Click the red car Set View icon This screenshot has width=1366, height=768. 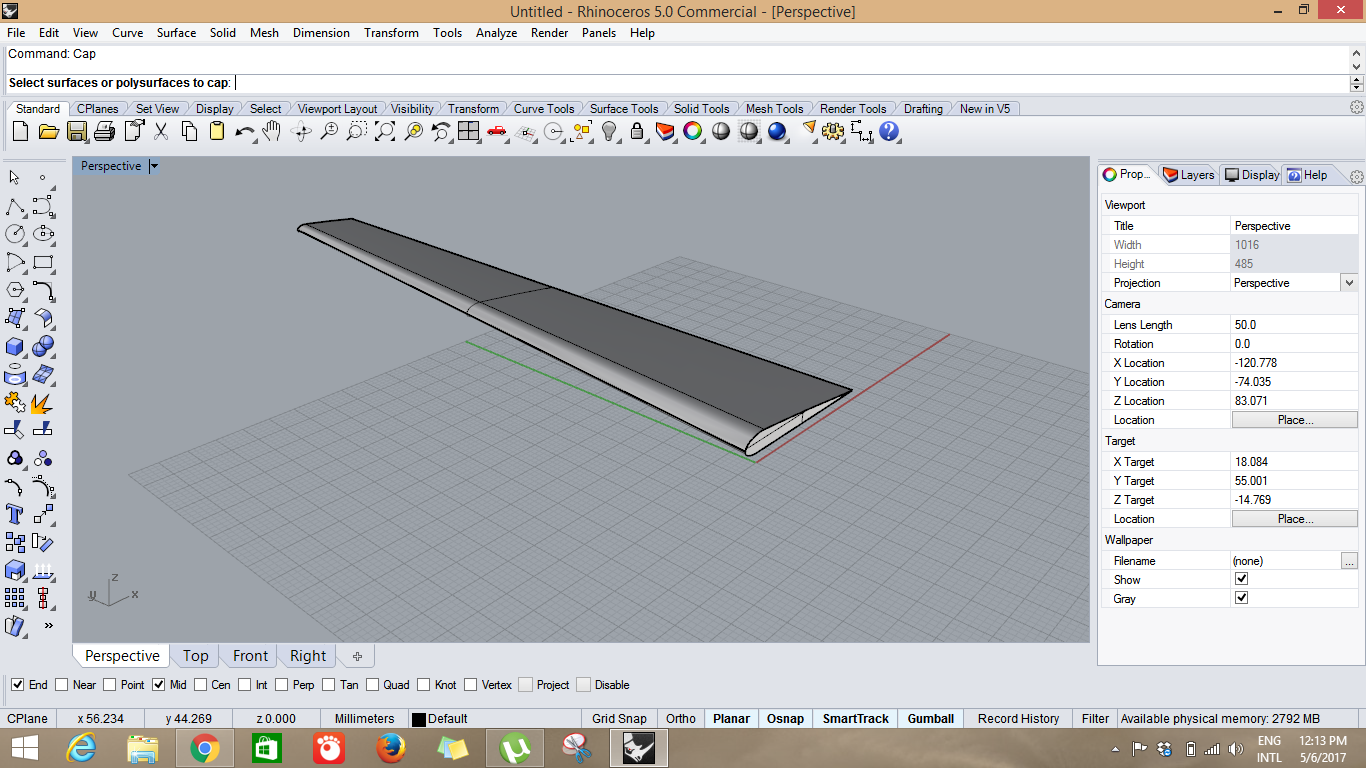click(x=496, y=131)
